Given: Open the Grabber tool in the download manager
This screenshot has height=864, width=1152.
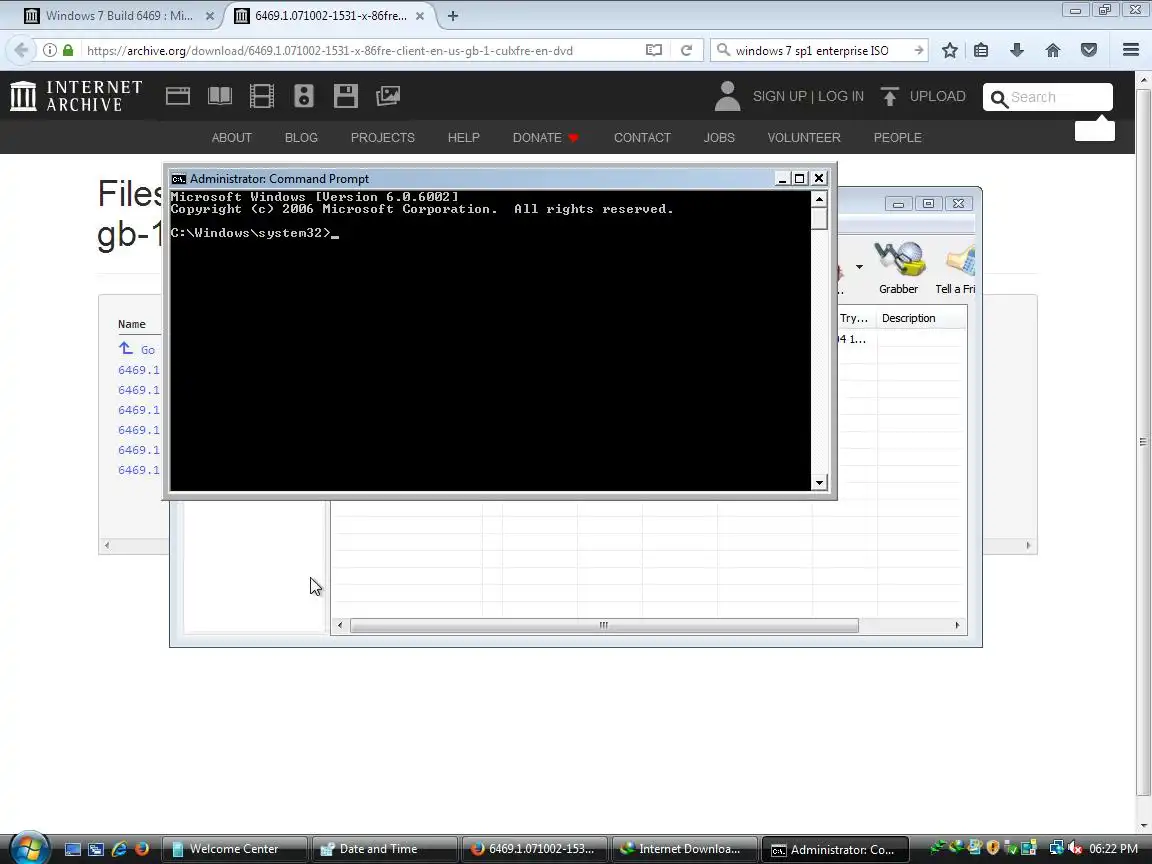Looking at the screenshot, I should pyautogui.click(x=899, y=269).
